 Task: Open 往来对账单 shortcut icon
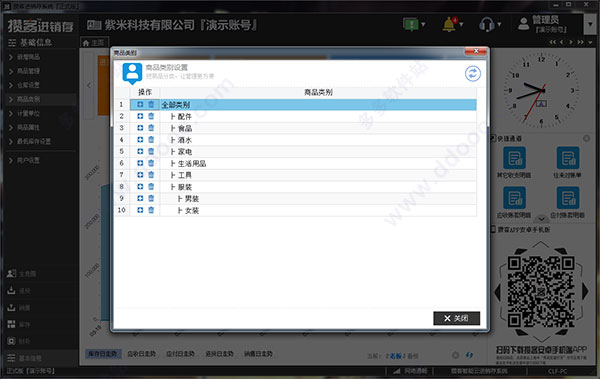(x=567, y=158)
